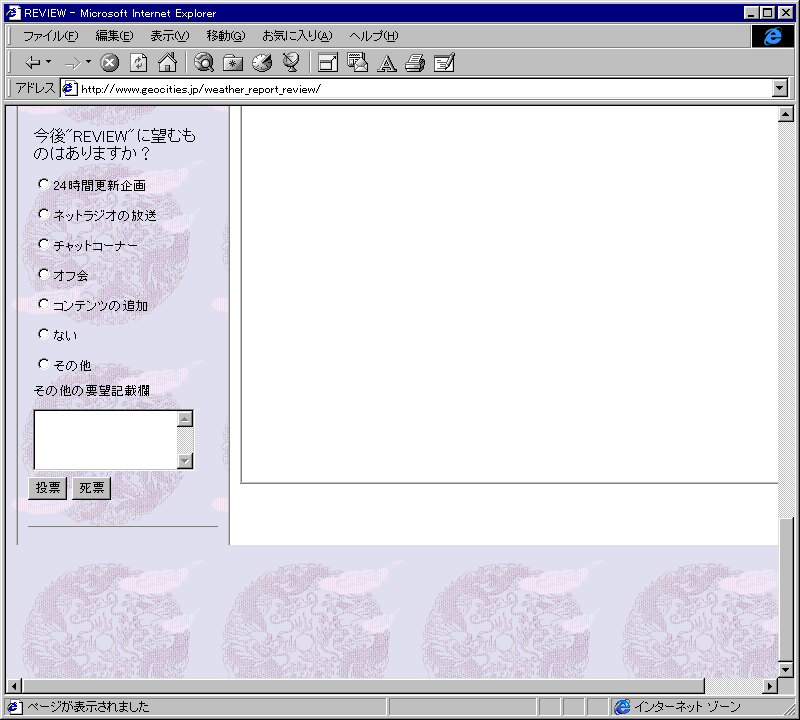Viewport: 800px width, 720px height.
Task: Select the ネットラジオの放送 radio option
Action: [44, 214]
